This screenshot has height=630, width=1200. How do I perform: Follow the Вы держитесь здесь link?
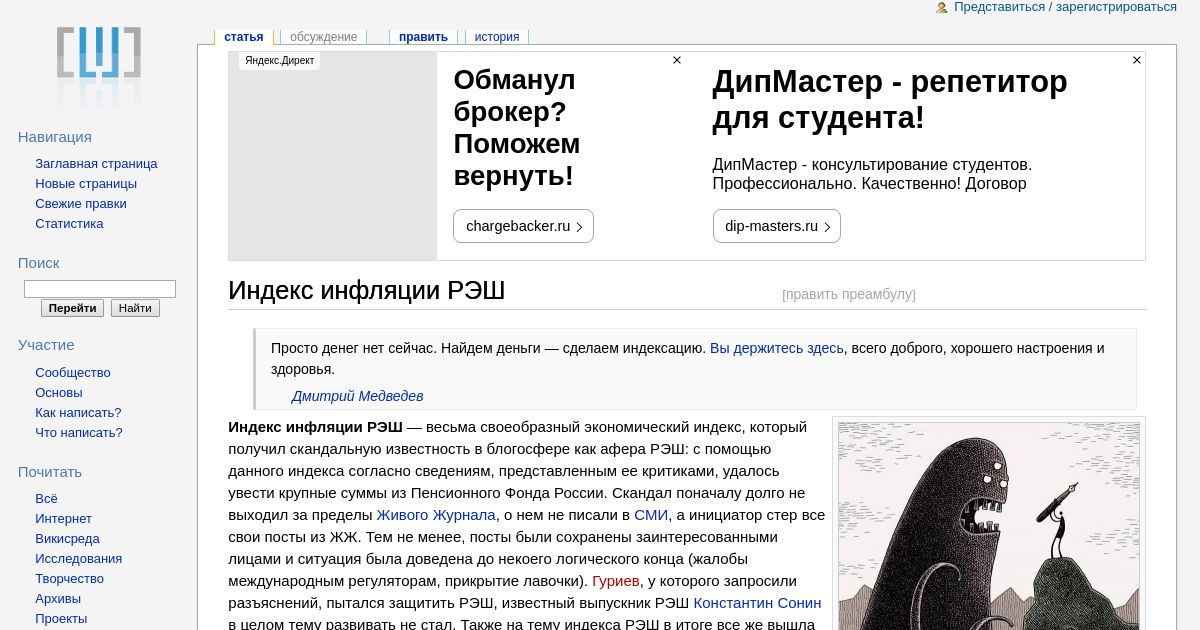[x=777, y=348]
